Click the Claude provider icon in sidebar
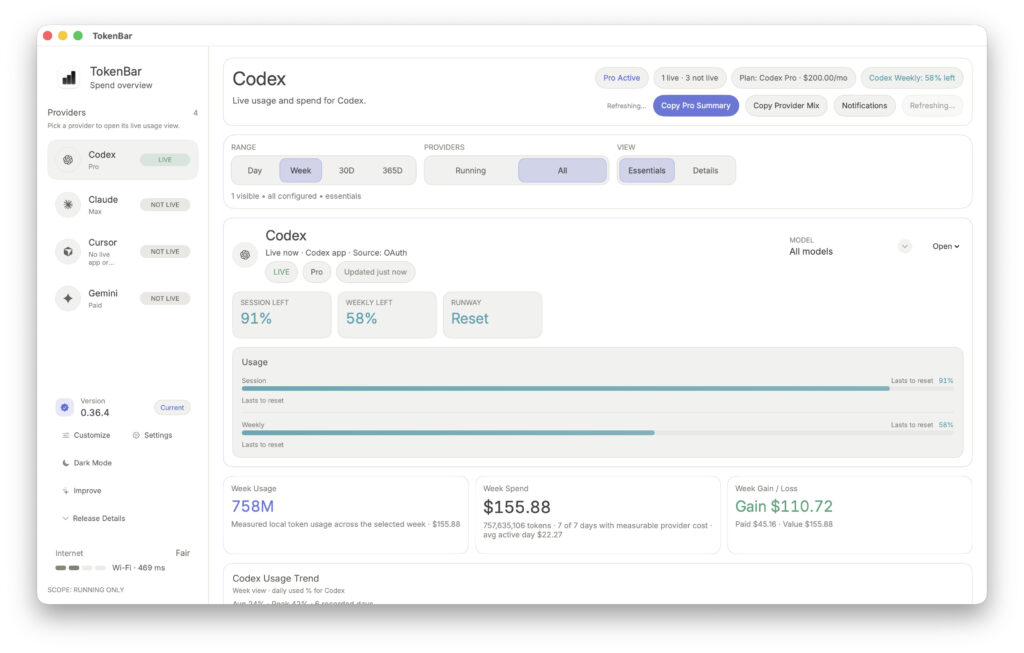The image size is (1024, 653). coord(68,205)
